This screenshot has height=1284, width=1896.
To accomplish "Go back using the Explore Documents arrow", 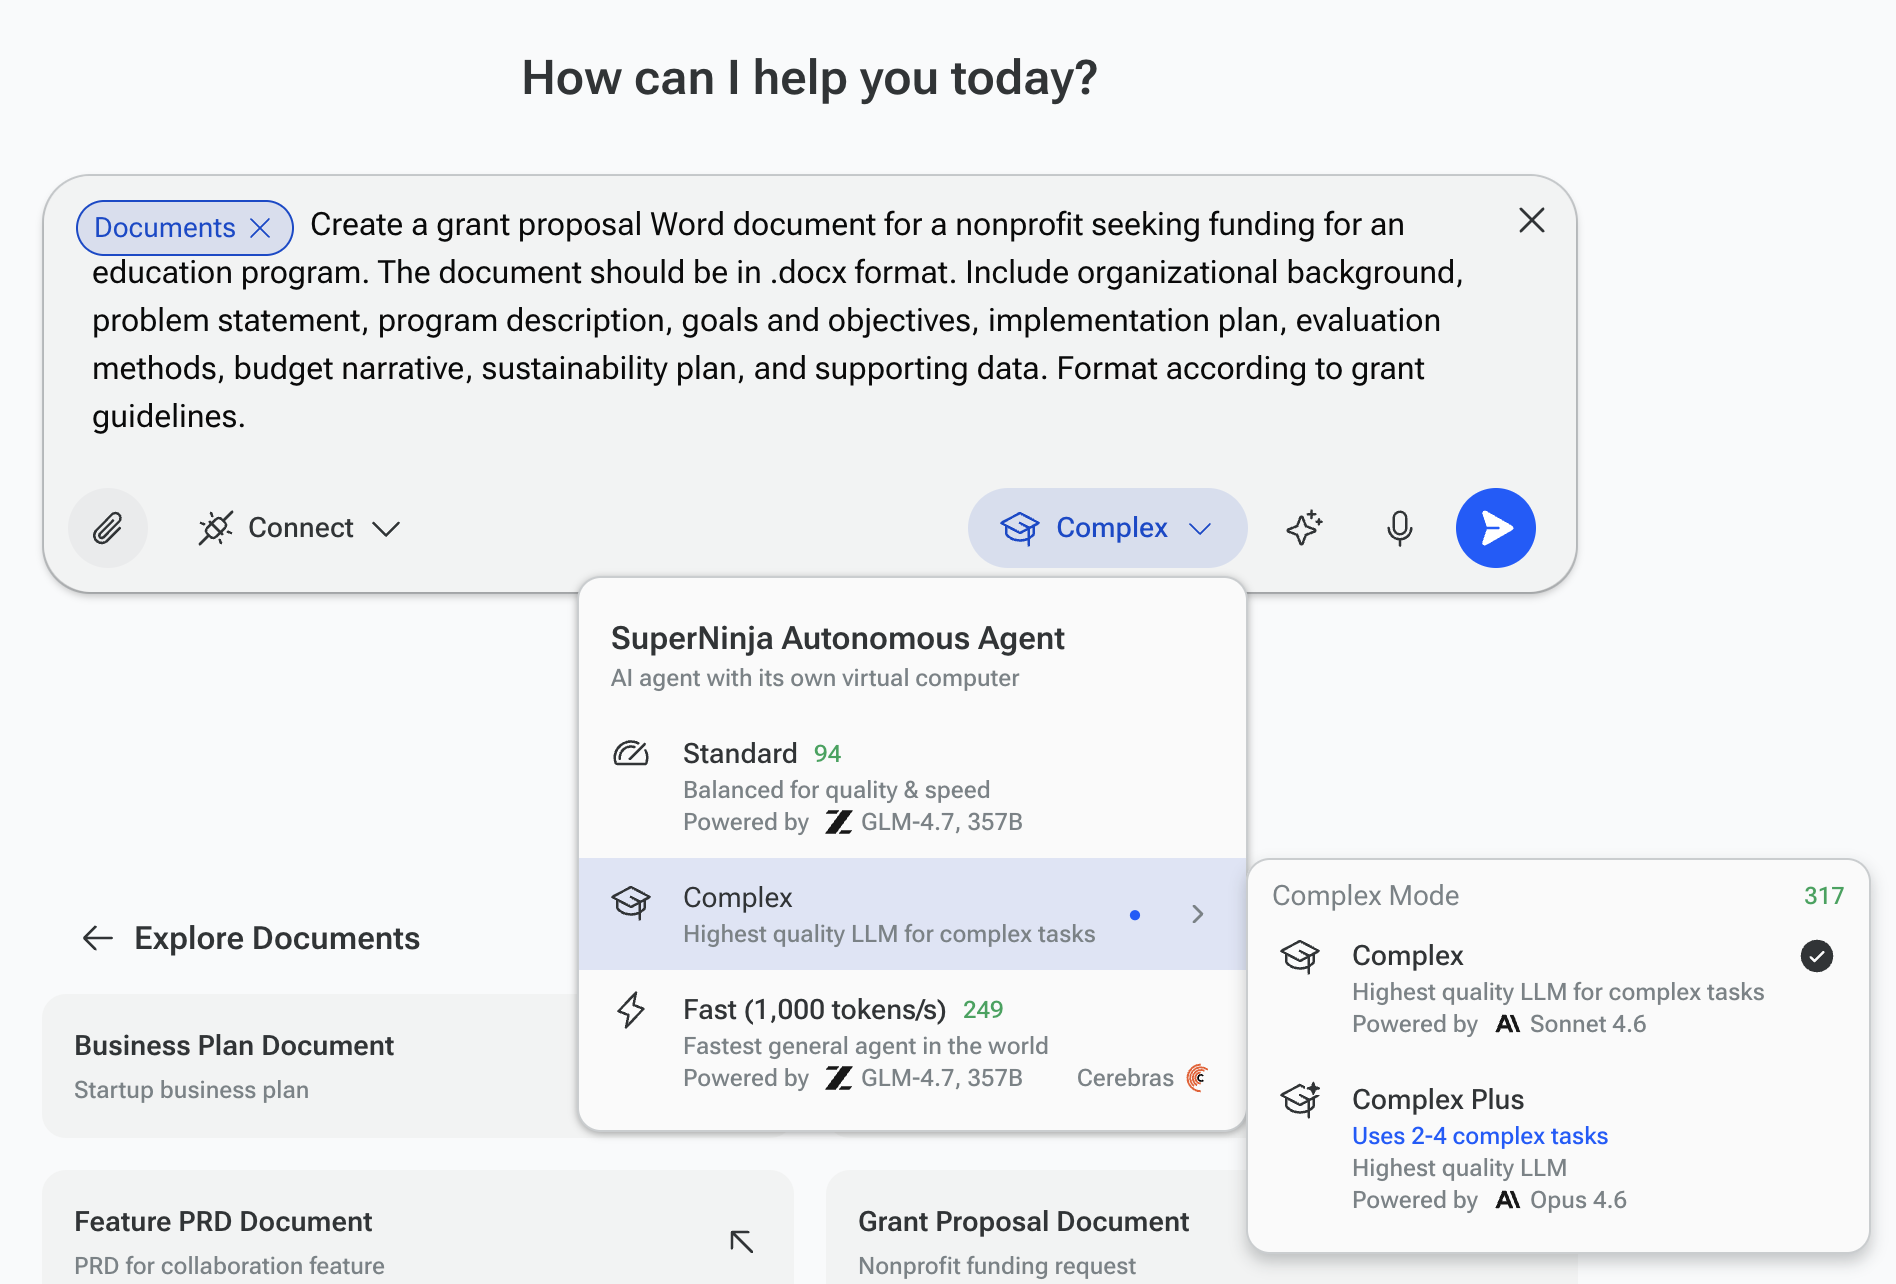I will click(x=97, y=938).
